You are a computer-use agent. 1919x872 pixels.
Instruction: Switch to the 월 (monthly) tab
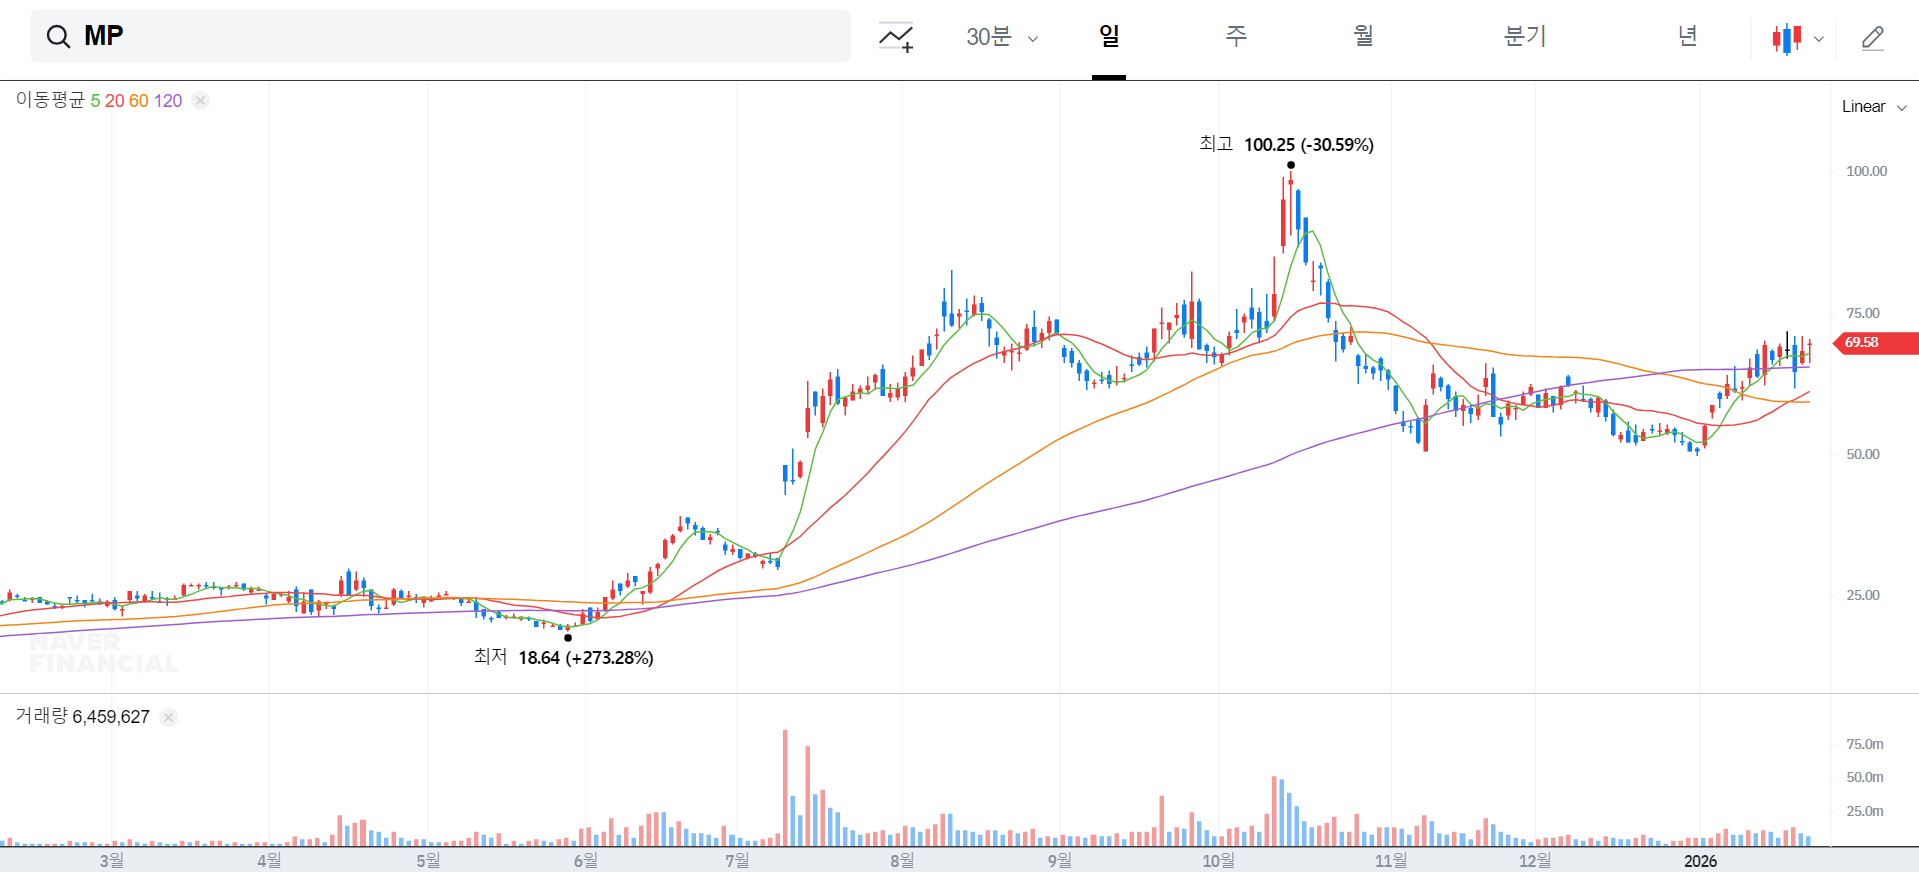1363,37
